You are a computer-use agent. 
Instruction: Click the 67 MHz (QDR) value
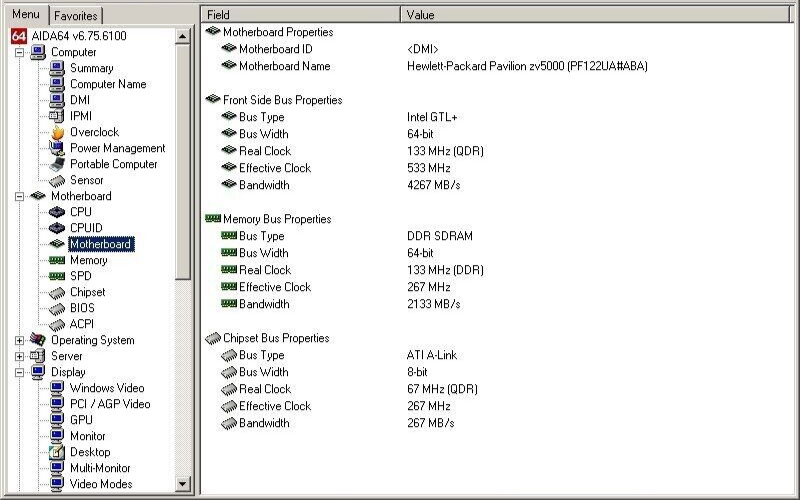tap(442, 389)
